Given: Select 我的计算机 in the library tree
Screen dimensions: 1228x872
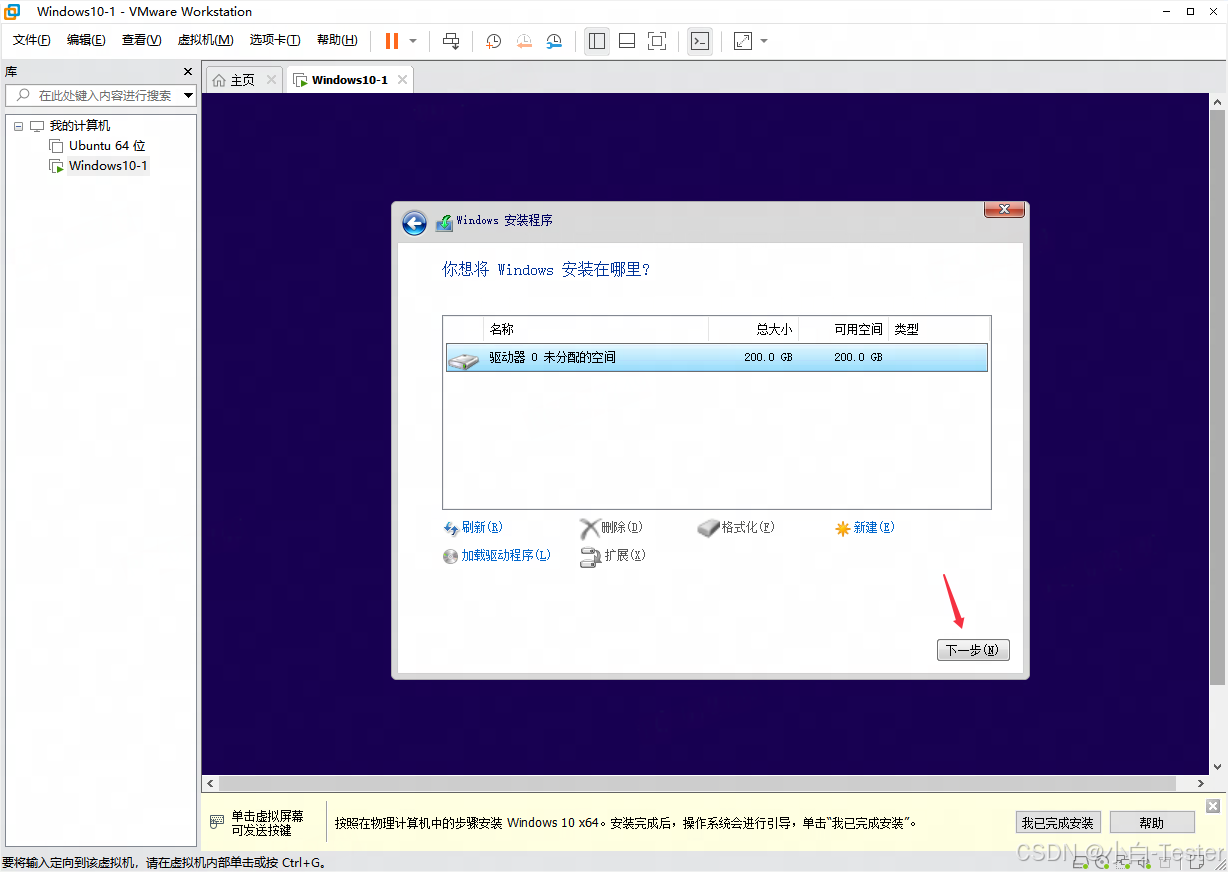Looking at the screenshot, I should click(80, 126).
